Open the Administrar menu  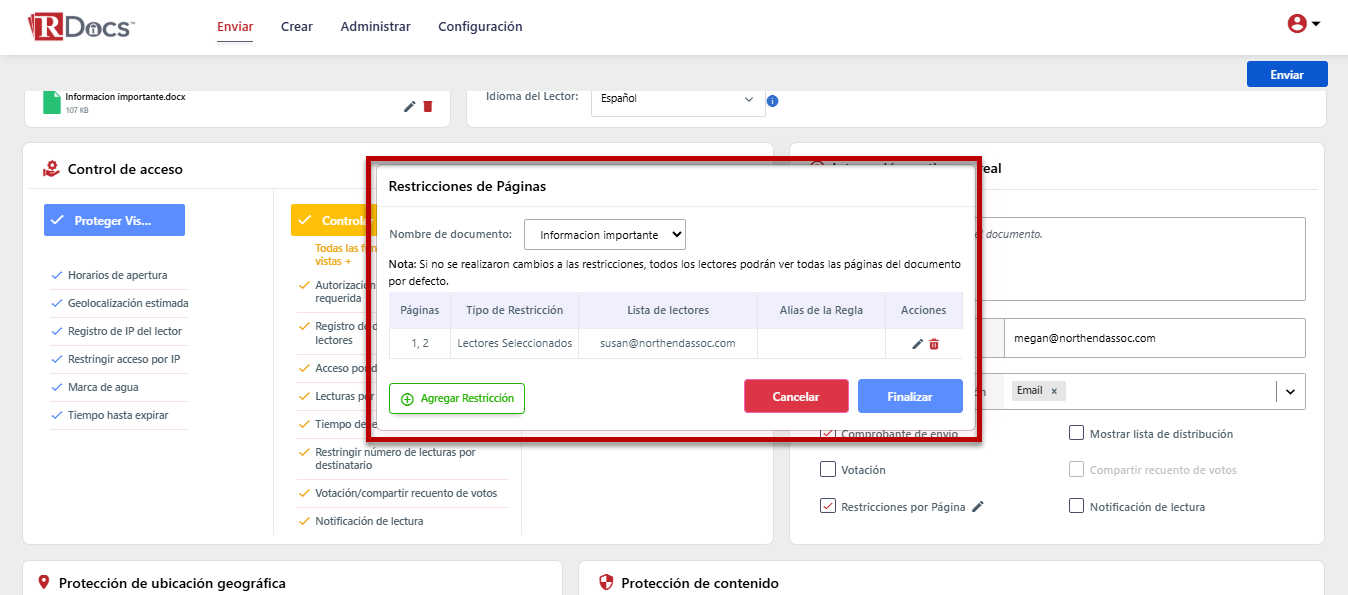[x=375, y=27]
